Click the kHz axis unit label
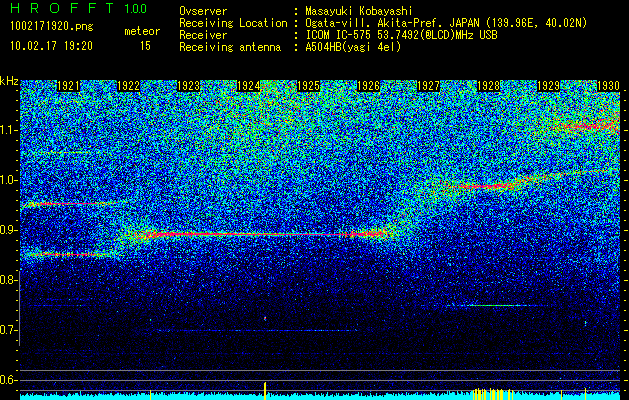 (9, 81)
